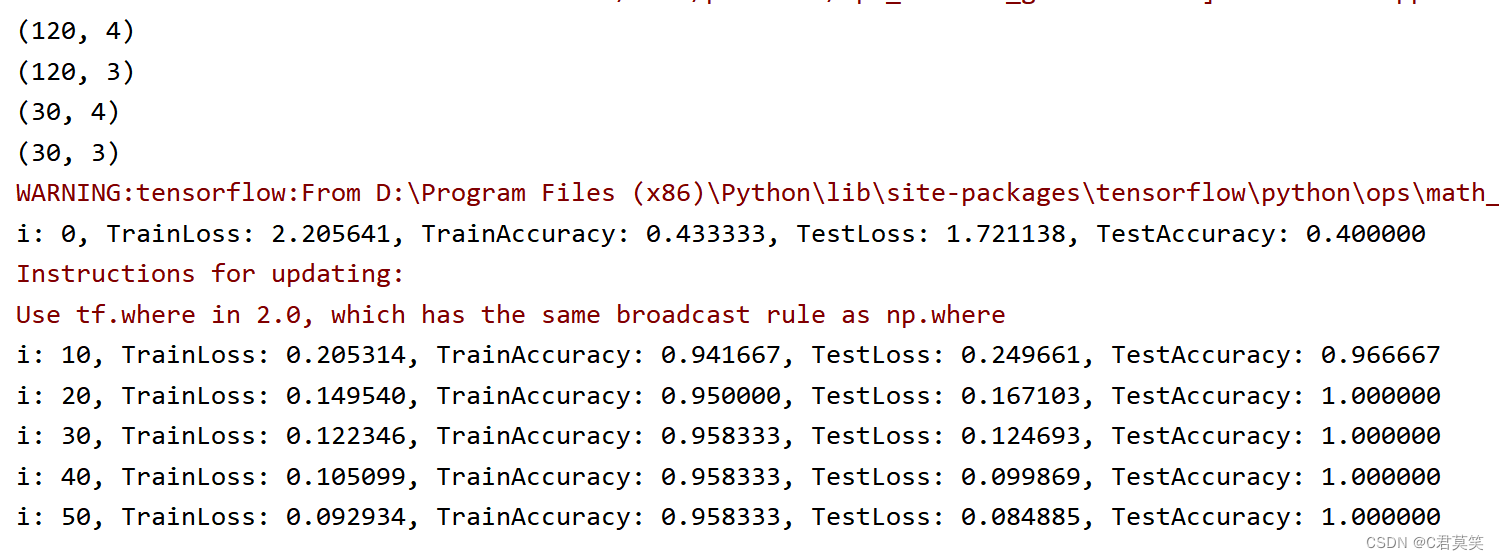
Task: Click TestLoss value 0.124693
Action: (x=1021, y=436)
